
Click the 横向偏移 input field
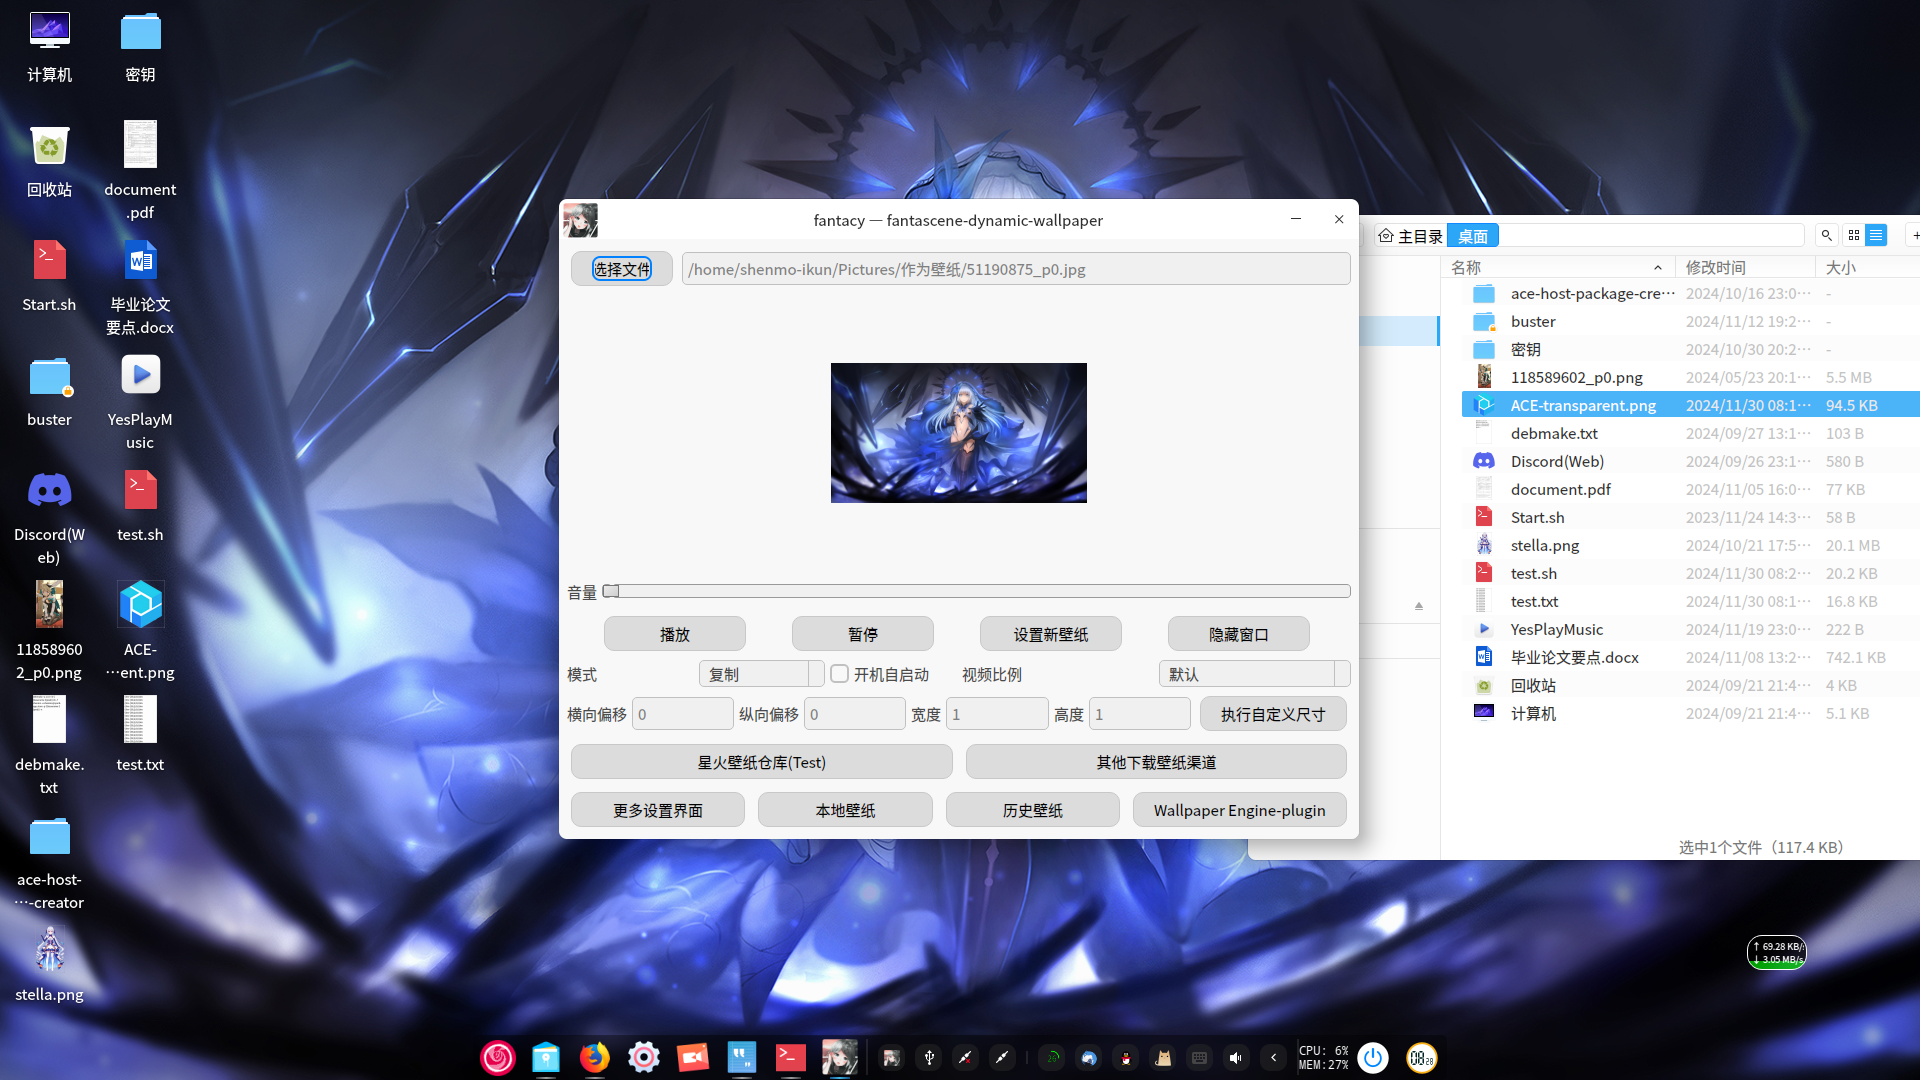point(682,714)
